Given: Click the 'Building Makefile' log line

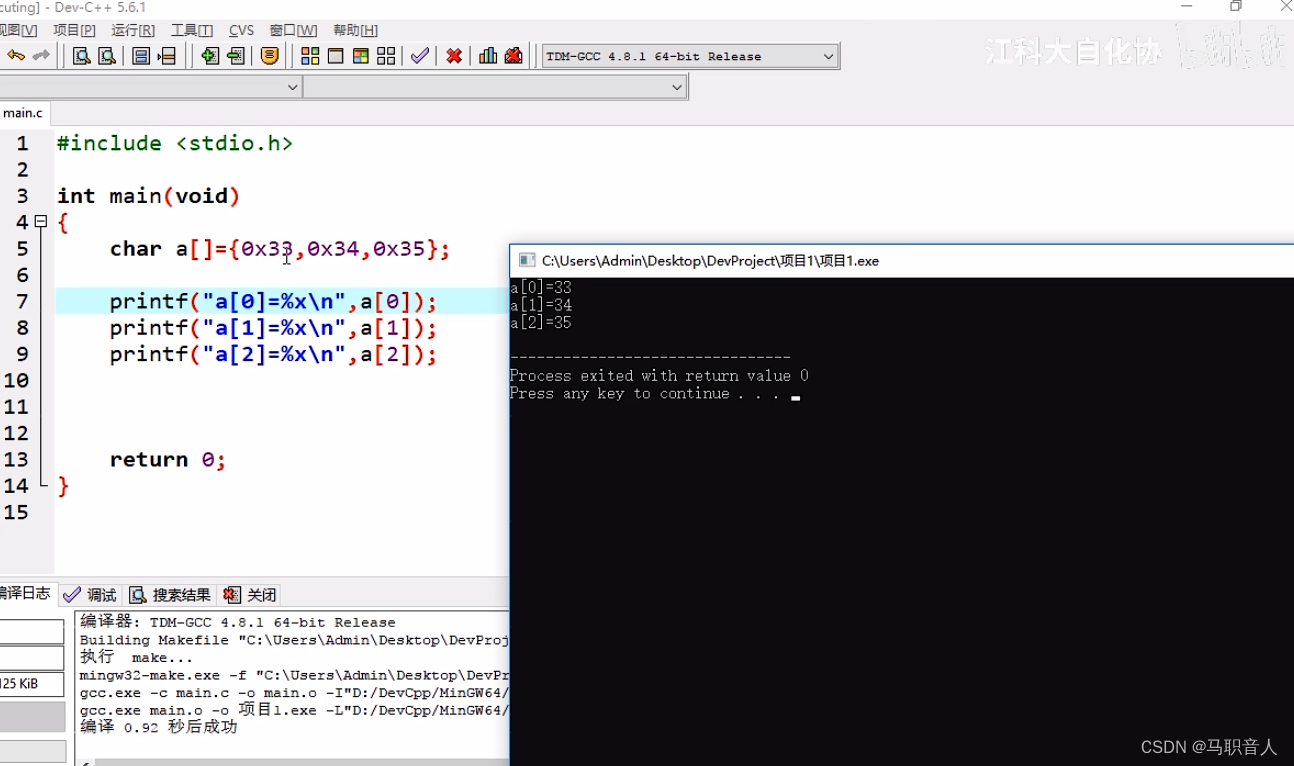Looking at the screenshot, I should tap(294, 640).
